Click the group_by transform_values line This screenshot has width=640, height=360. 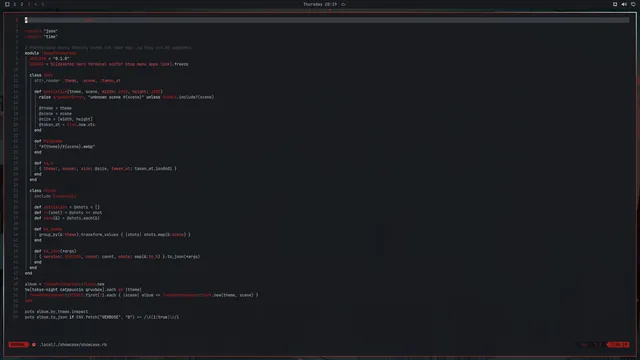click(x=115, y=235)
